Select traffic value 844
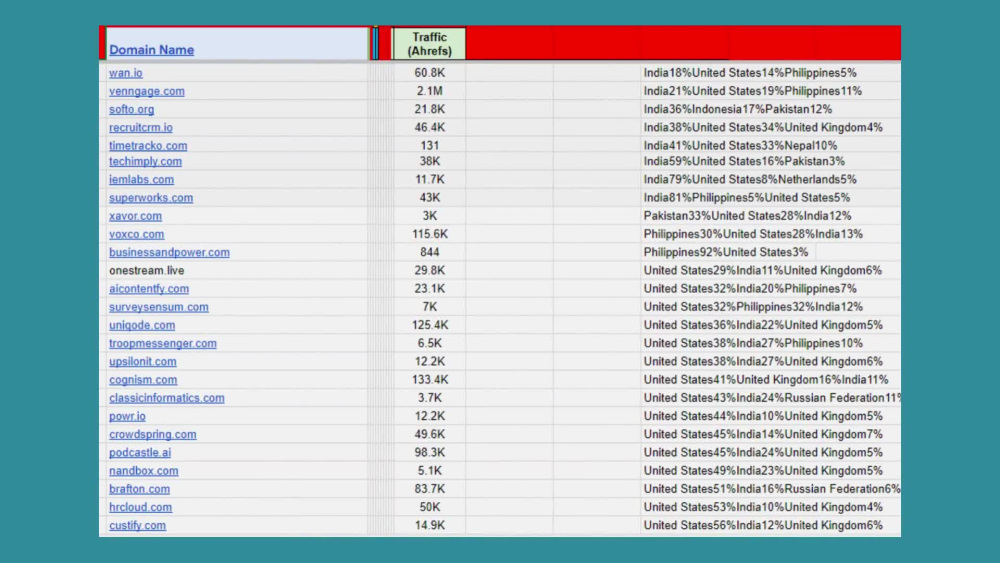 (429, 252)
